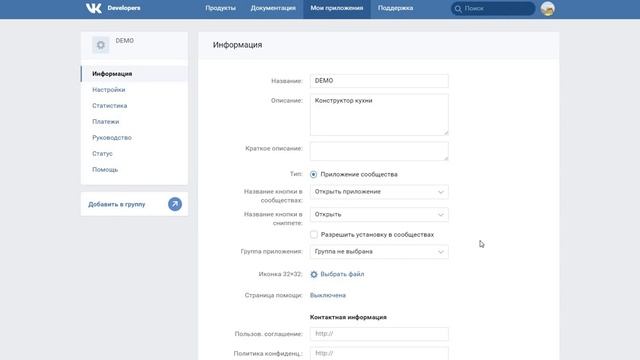Click the search magnifier icon

click(x=458, y=9)
